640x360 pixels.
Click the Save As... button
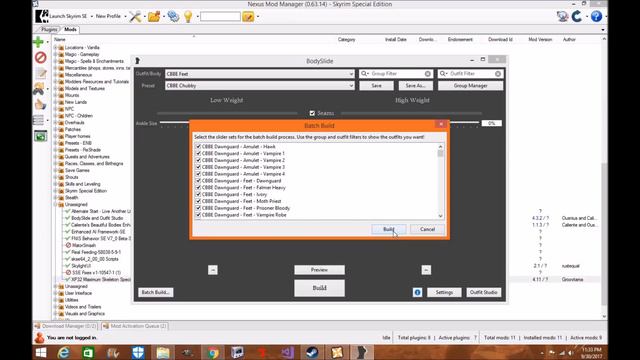[415, 86]
